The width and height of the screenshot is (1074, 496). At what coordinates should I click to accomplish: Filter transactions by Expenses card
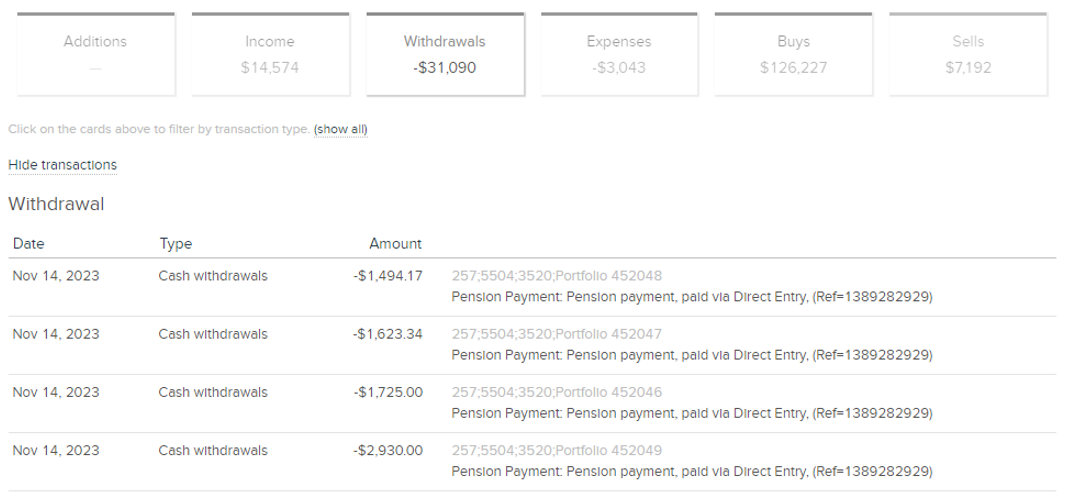pos(619,54)
